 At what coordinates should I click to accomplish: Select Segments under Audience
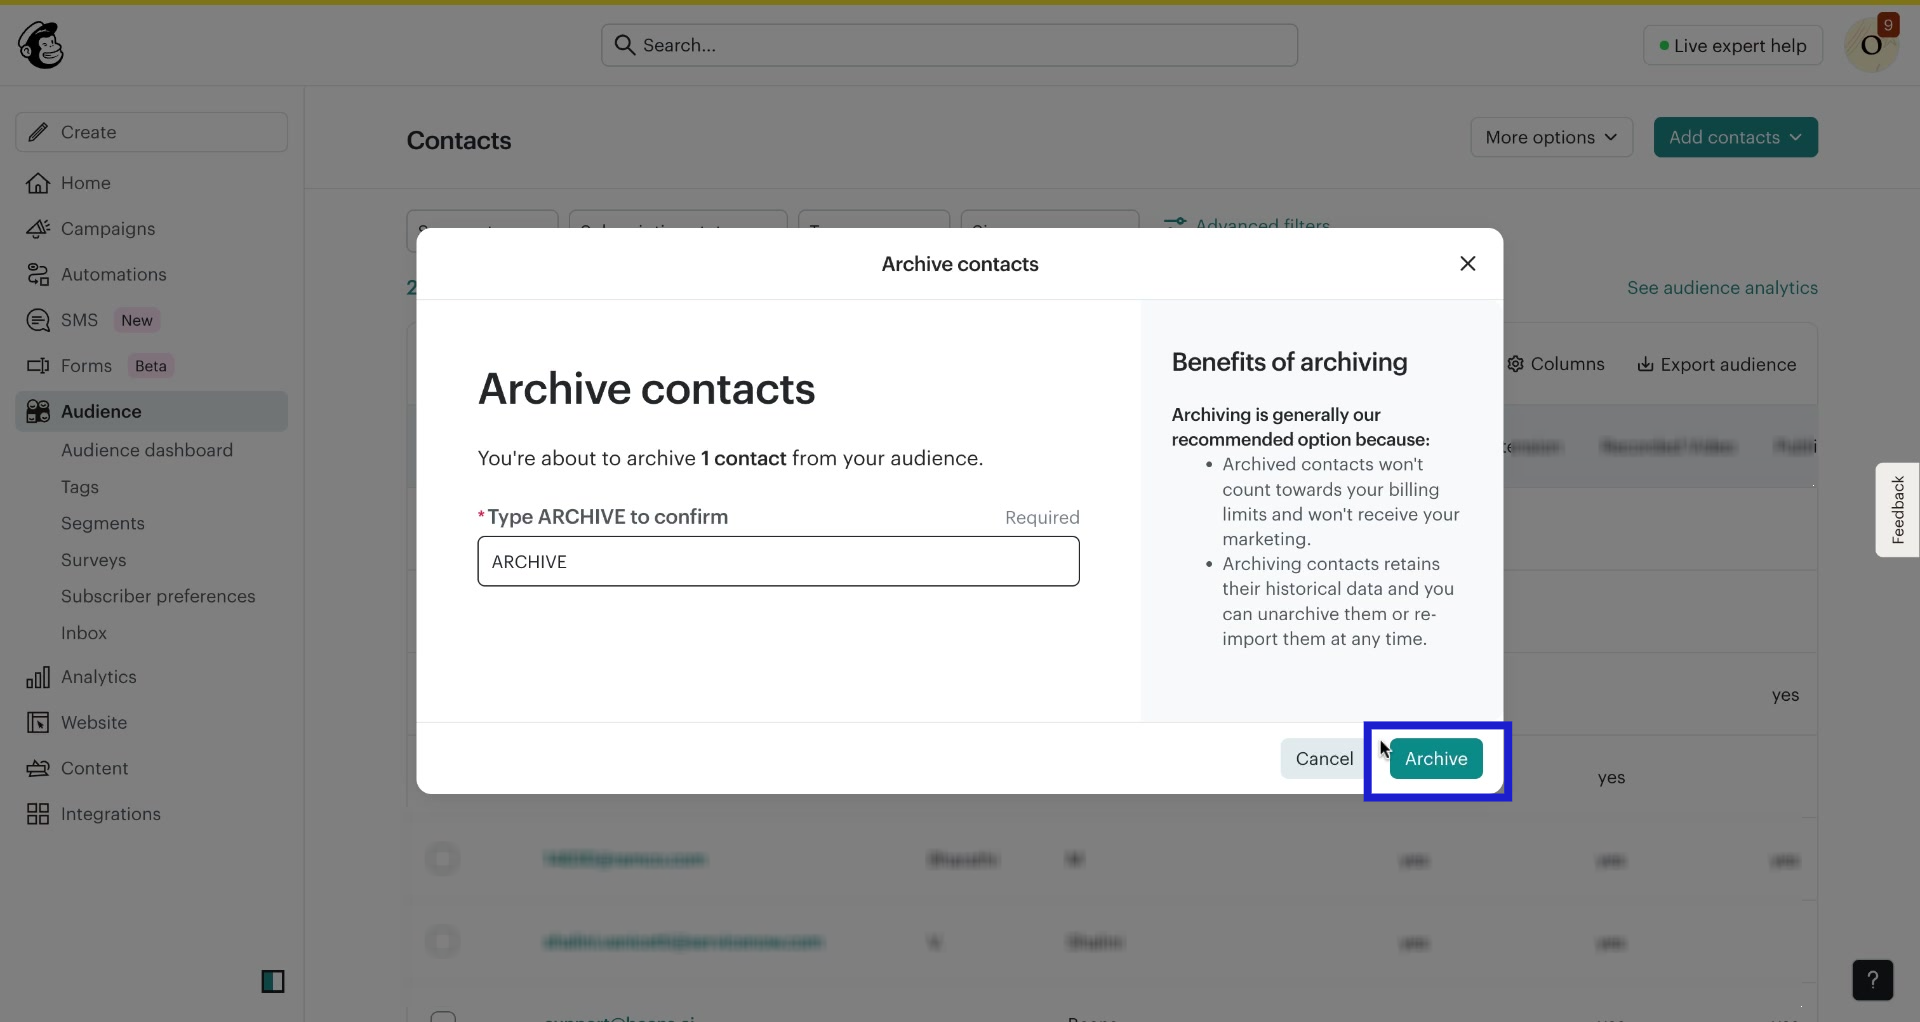(101, 523)
